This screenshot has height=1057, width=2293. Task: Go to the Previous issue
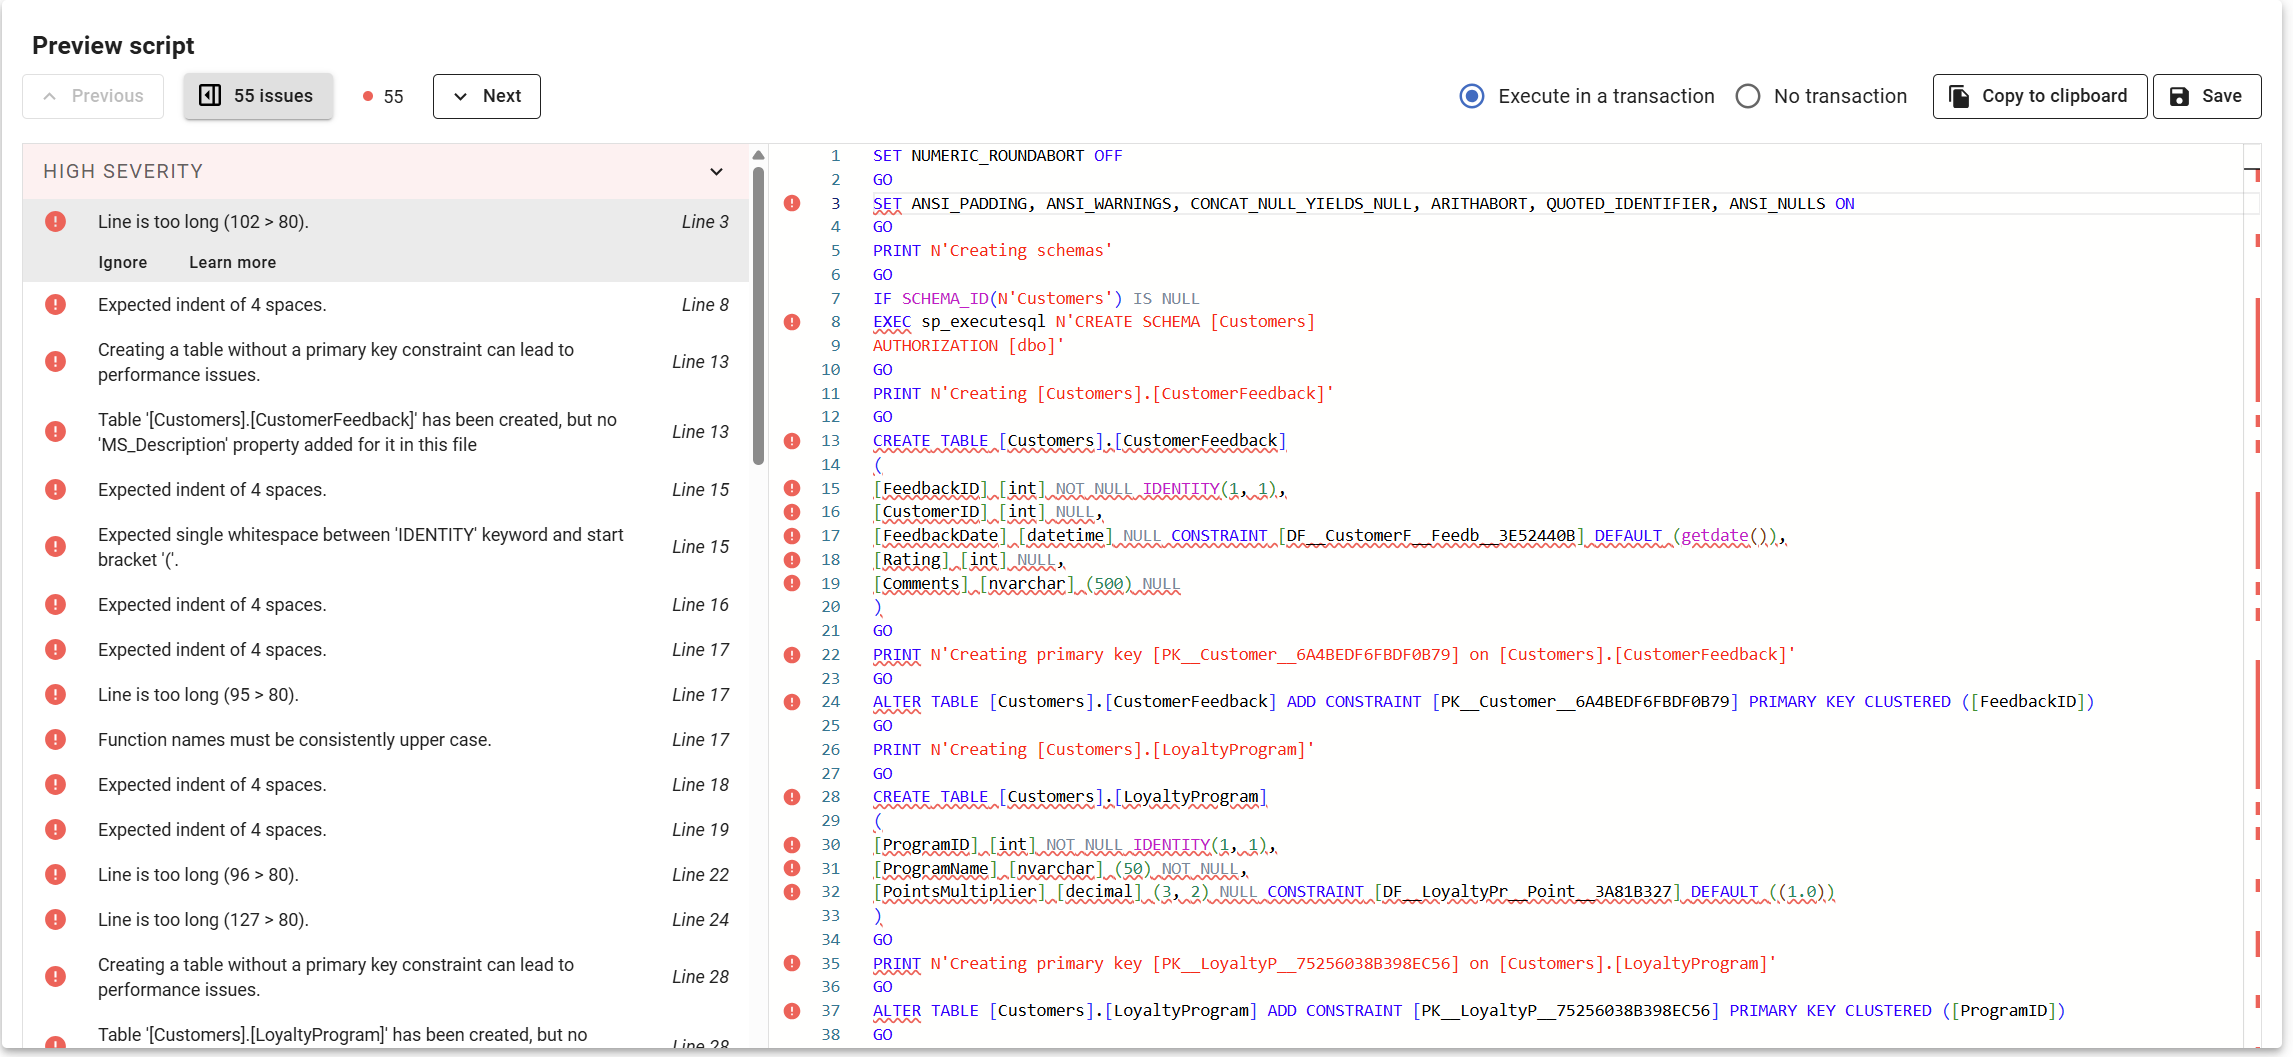93,96
